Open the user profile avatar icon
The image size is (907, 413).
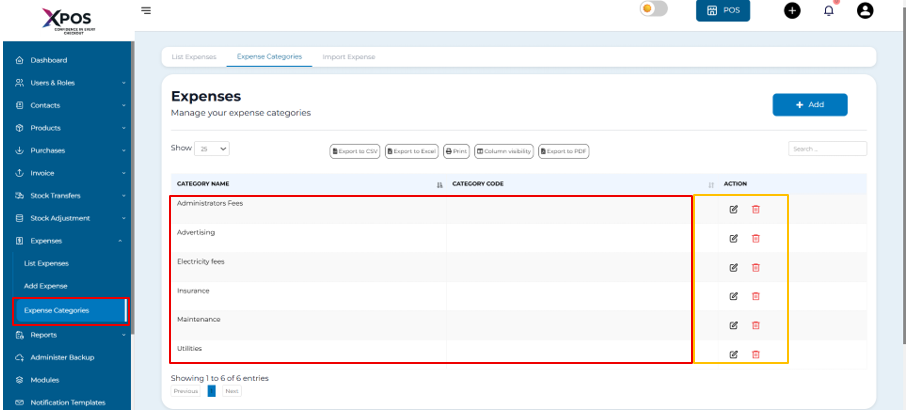[x=866, y=10]
